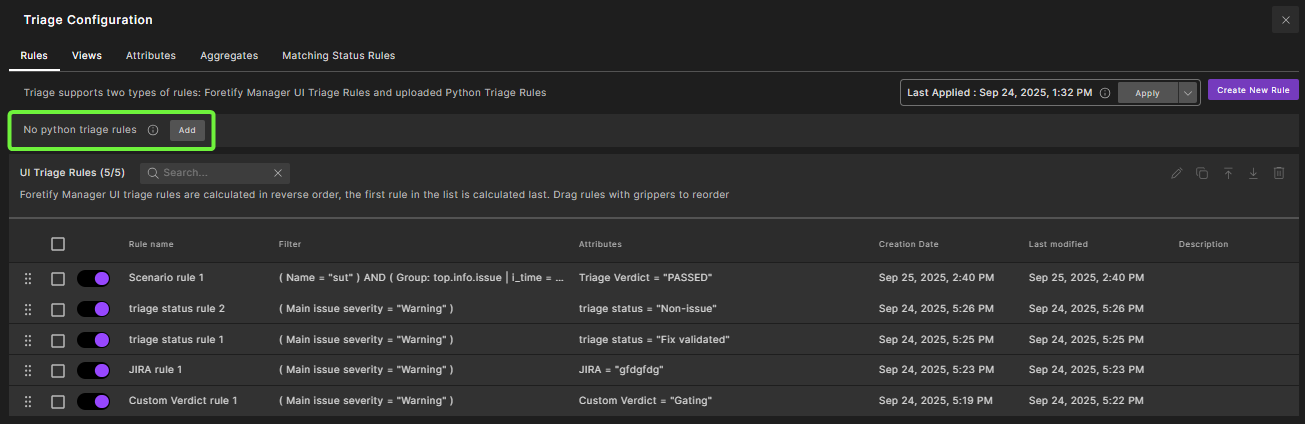Select all rules with header checkbox
The image size is (1305, 424).
coord(58,244)
